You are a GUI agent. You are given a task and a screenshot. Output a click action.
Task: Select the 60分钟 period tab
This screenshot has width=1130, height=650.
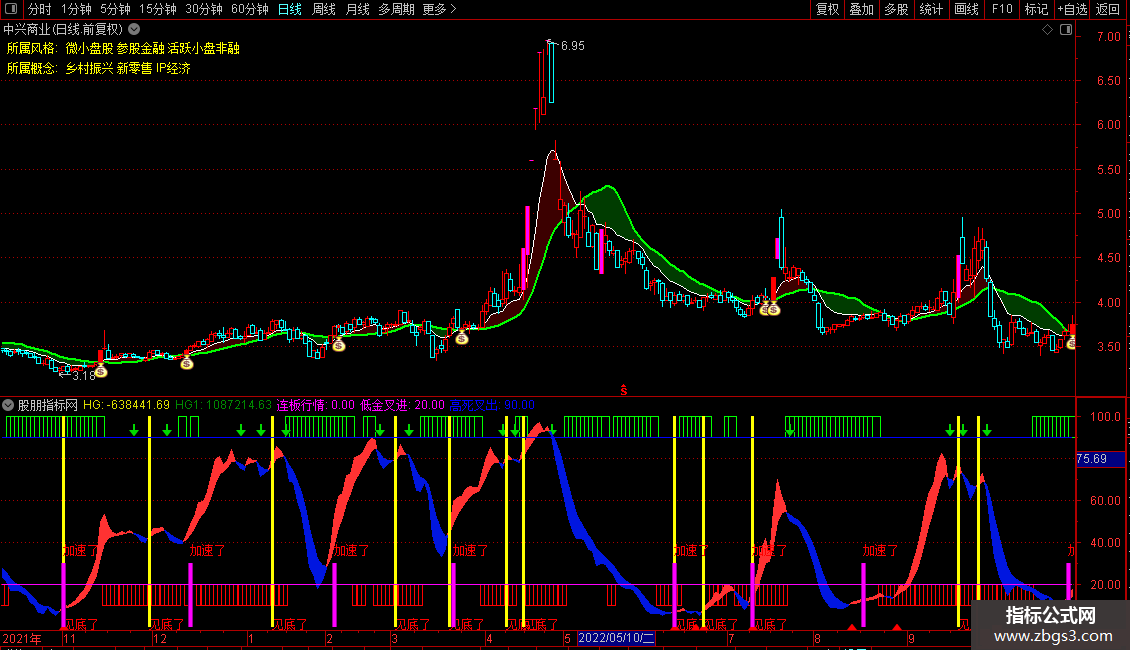[x=249, y=9]
